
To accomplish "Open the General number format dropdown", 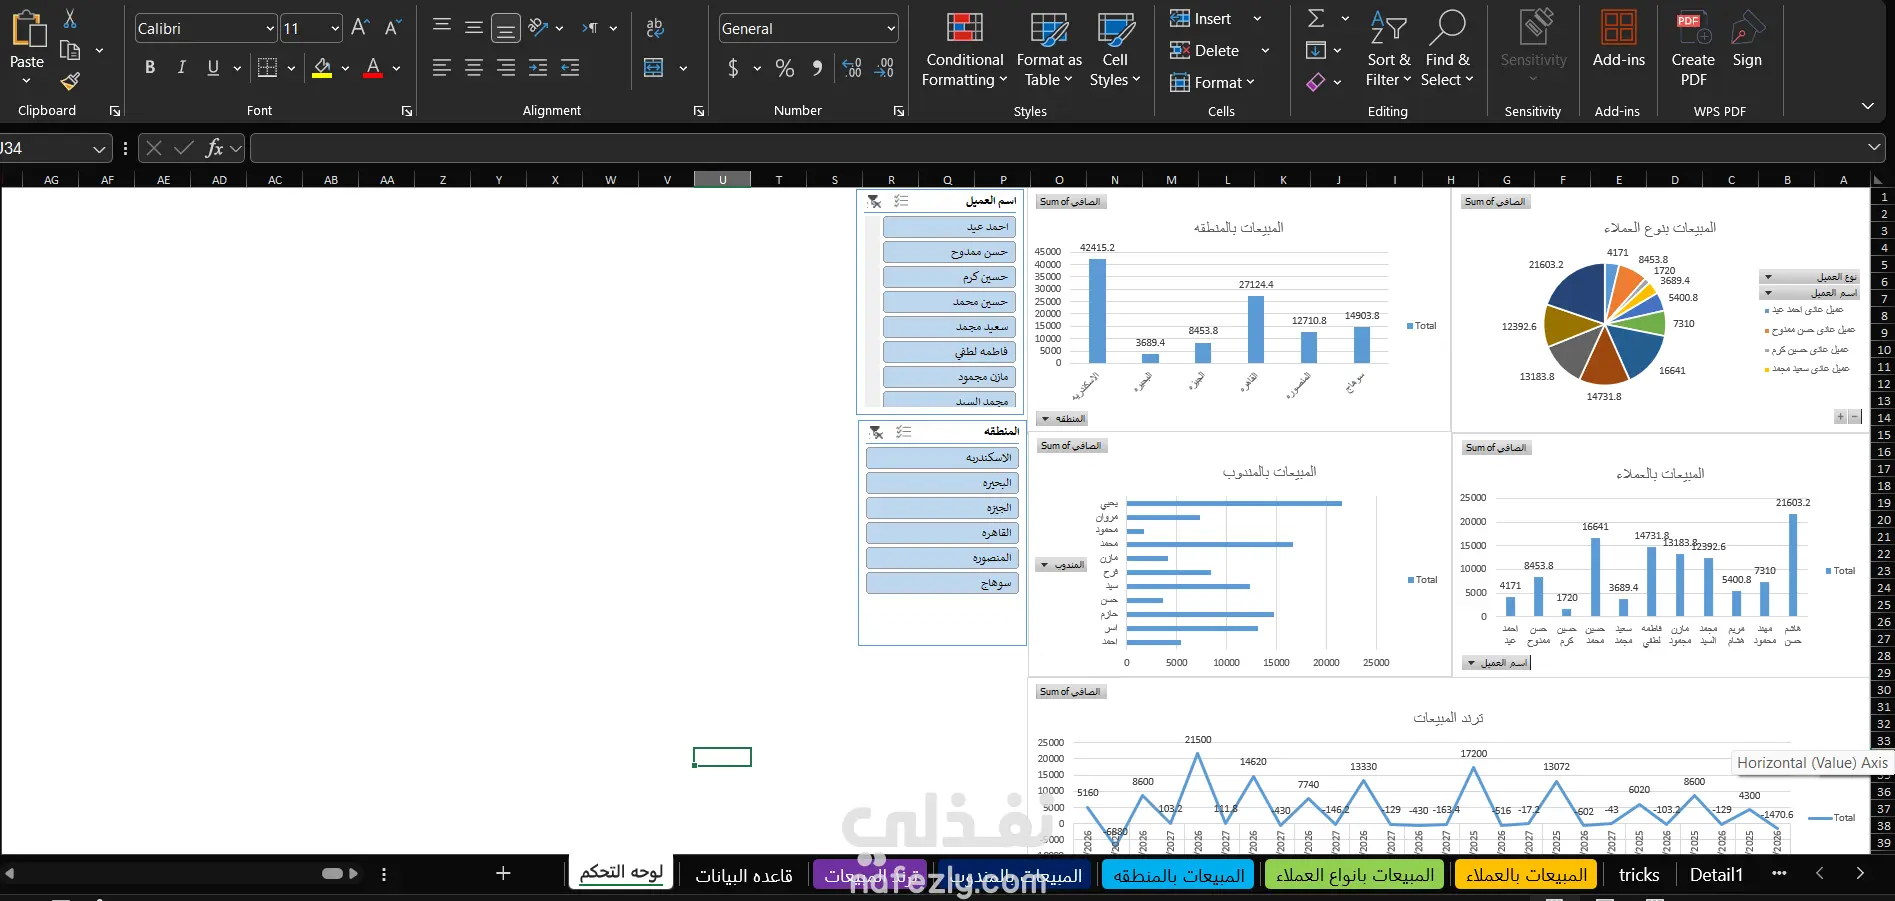I will click(x=891, y=28).
